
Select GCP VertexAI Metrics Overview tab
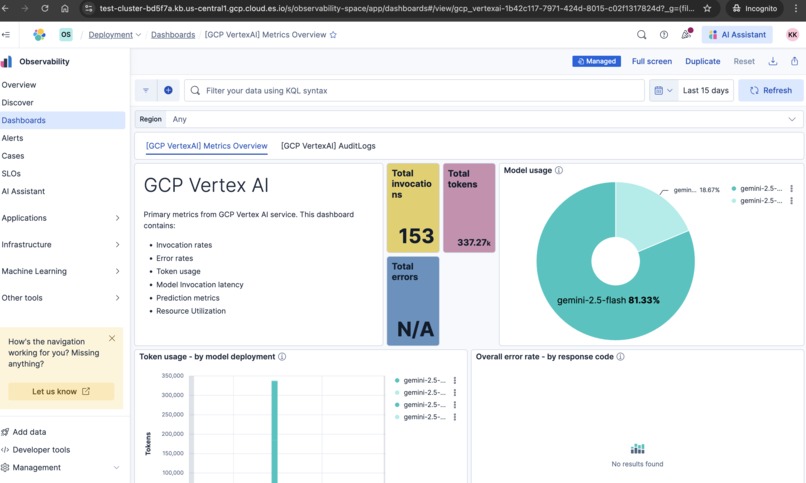207,146
